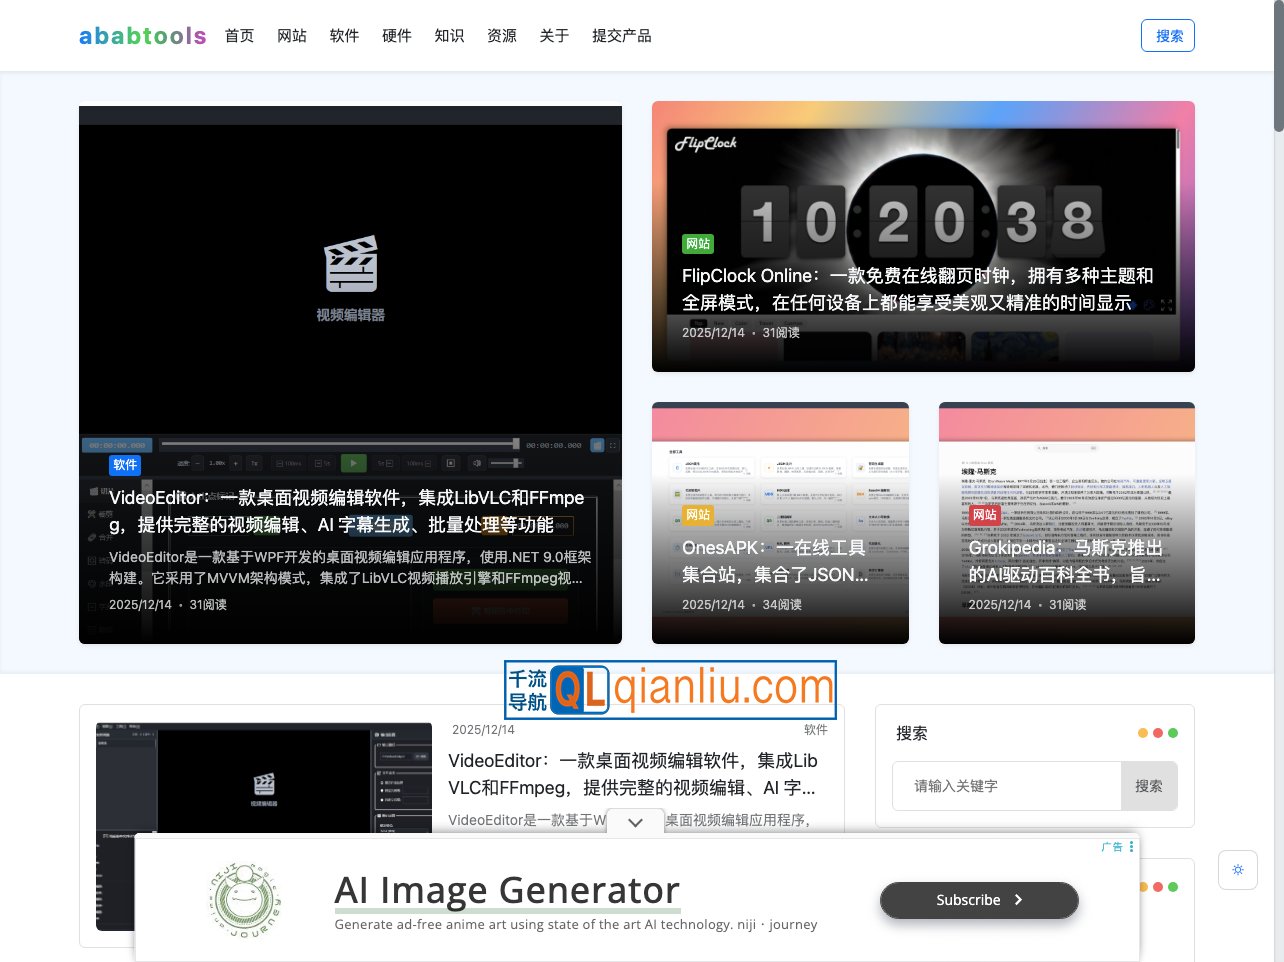This screenshot has height=962, width=1284.
Task: Open the 首页 navigation item
Action: point(239,35)
